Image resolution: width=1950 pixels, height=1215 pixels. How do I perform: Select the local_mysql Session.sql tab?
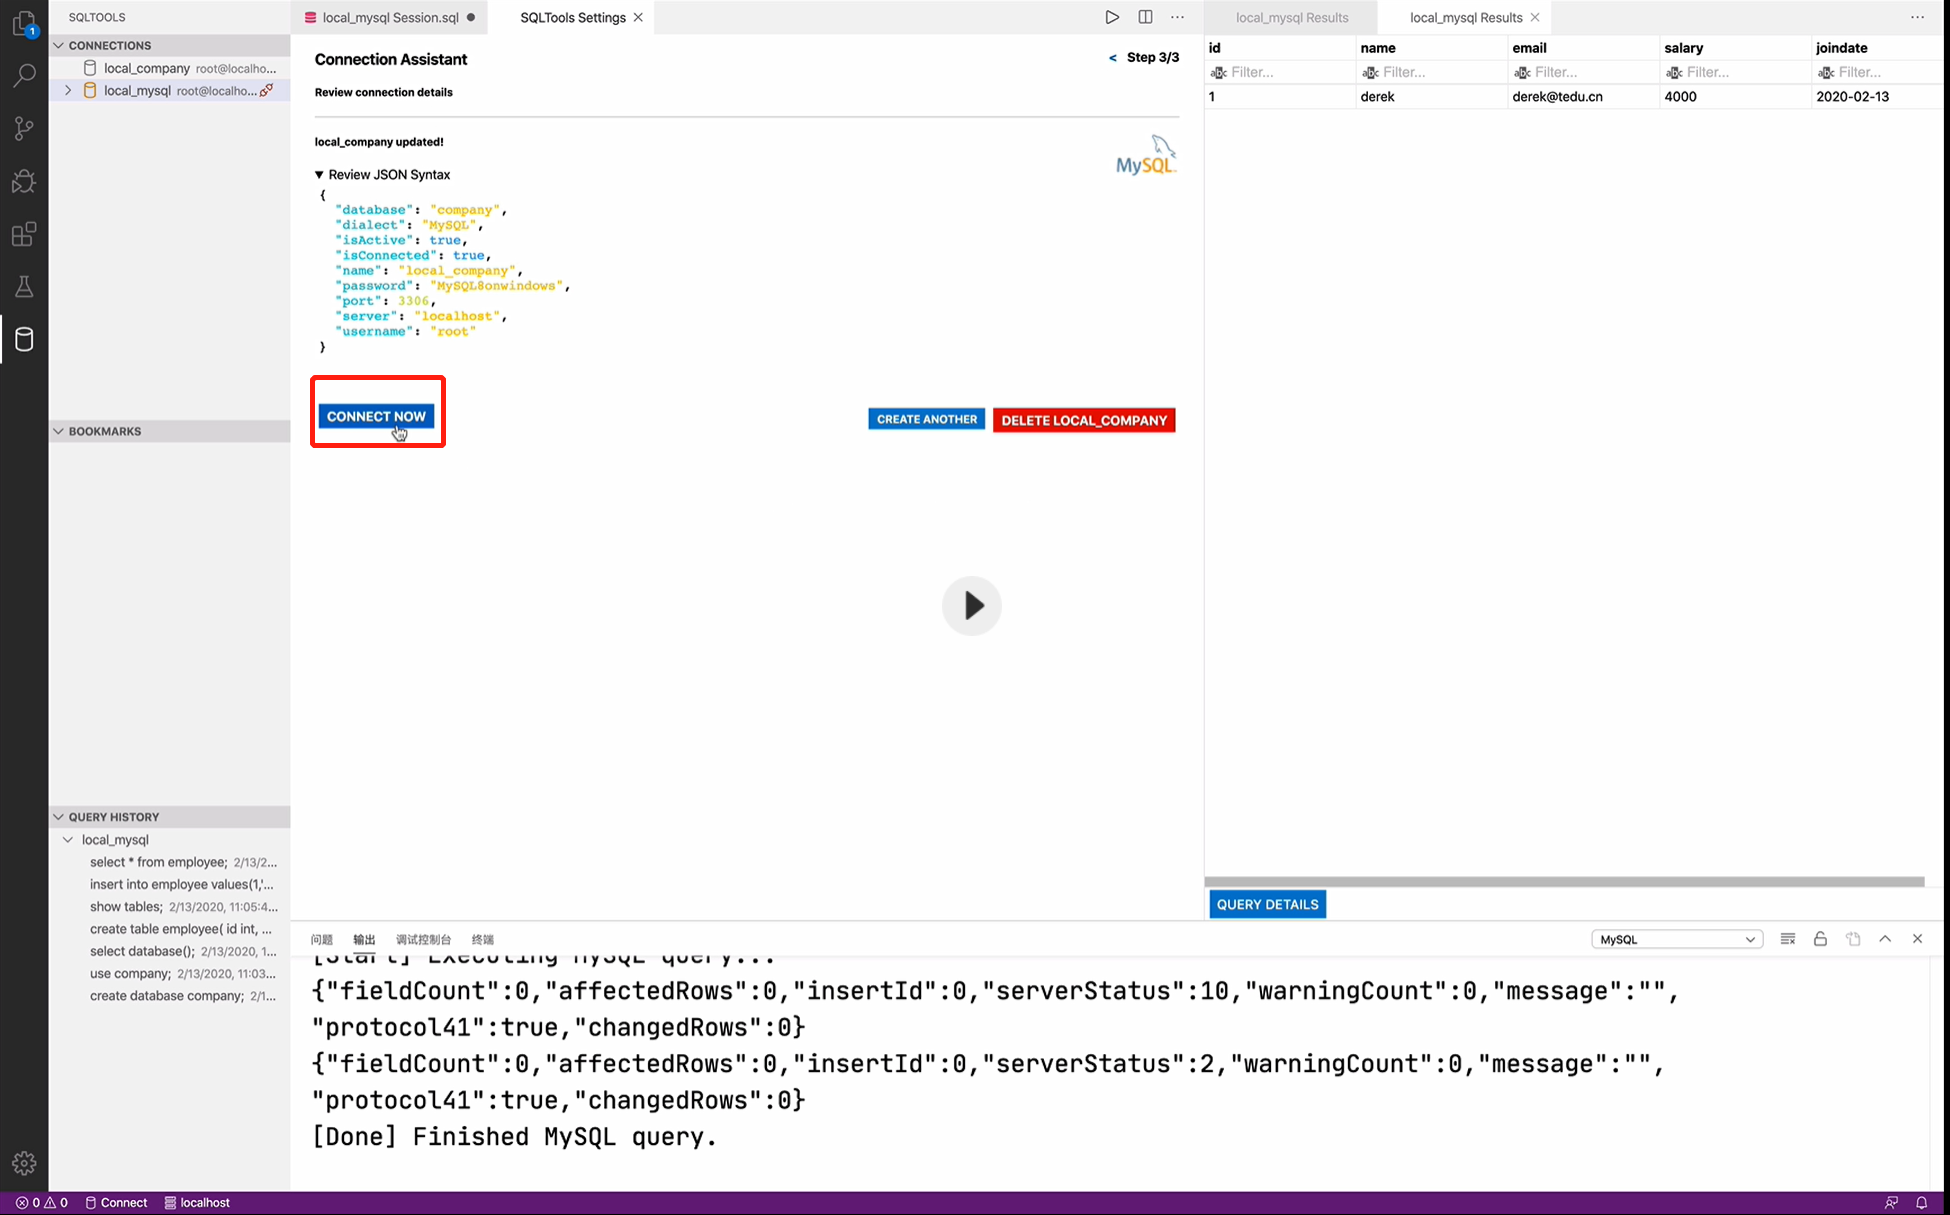point(391,17)
